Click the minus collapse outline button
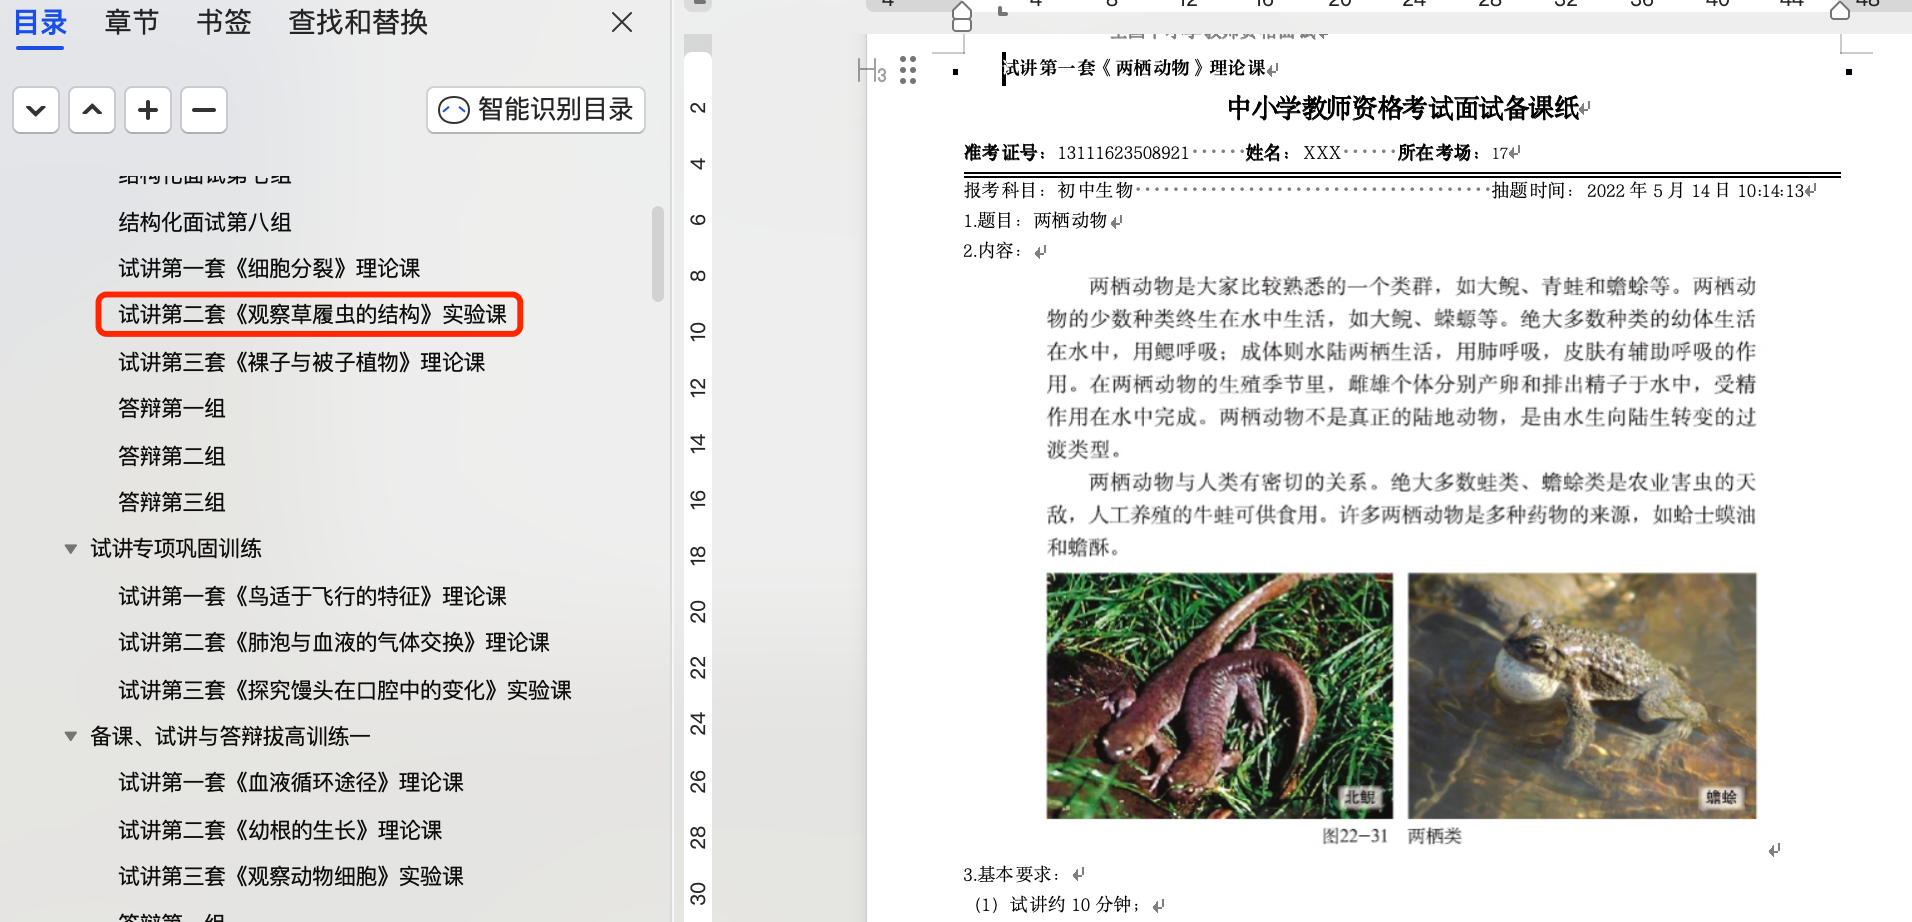 coord(204,110)
